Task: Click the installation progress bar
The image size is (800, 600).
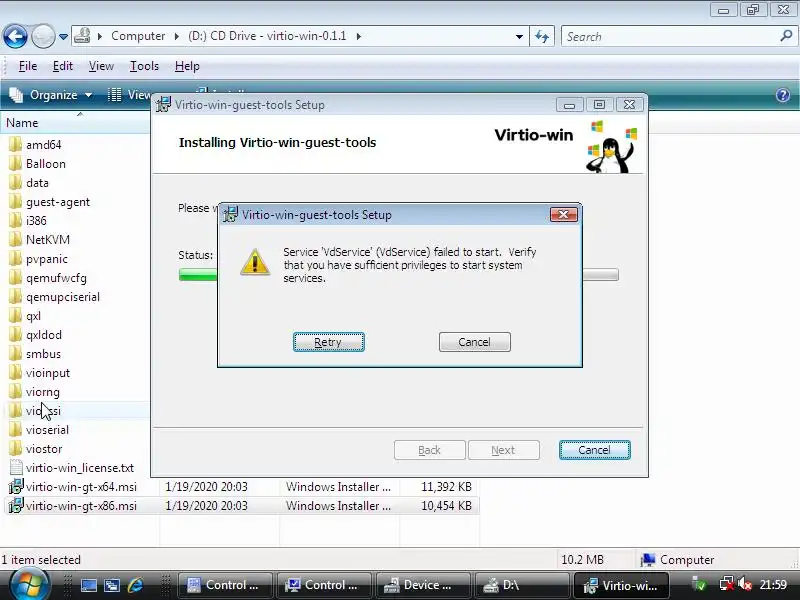Action: tap(398, 274)
